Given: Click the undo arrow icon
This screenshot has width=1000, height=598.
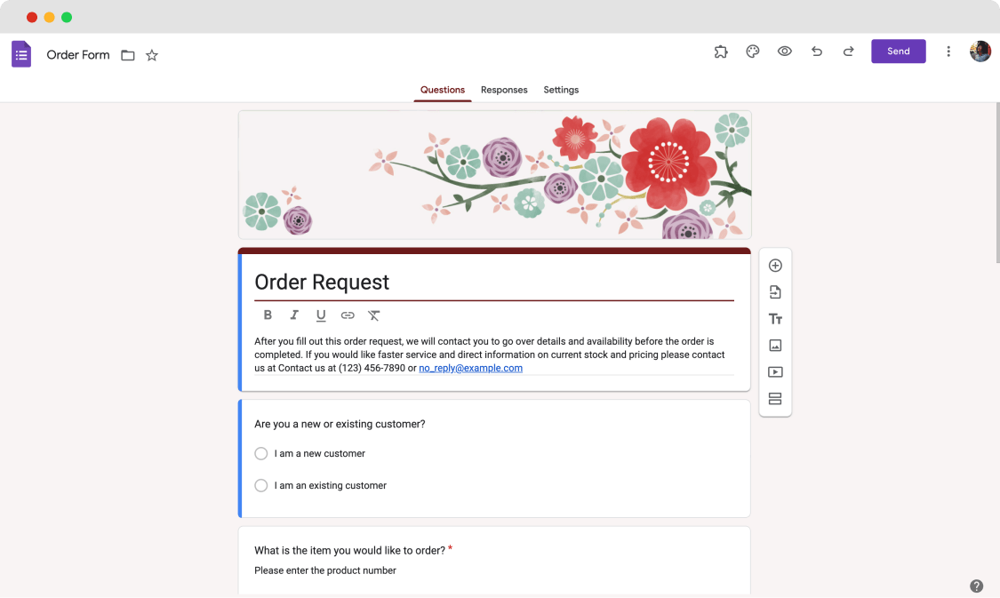Looking at the screenshot, I should coord(816,51).
